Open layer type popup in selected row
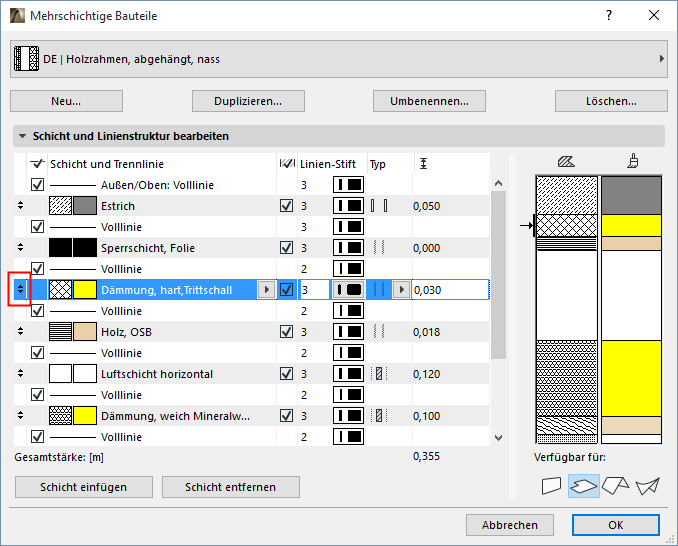This screenshot has height=546, width=678. pyautogui.click(x=401, y=290)
